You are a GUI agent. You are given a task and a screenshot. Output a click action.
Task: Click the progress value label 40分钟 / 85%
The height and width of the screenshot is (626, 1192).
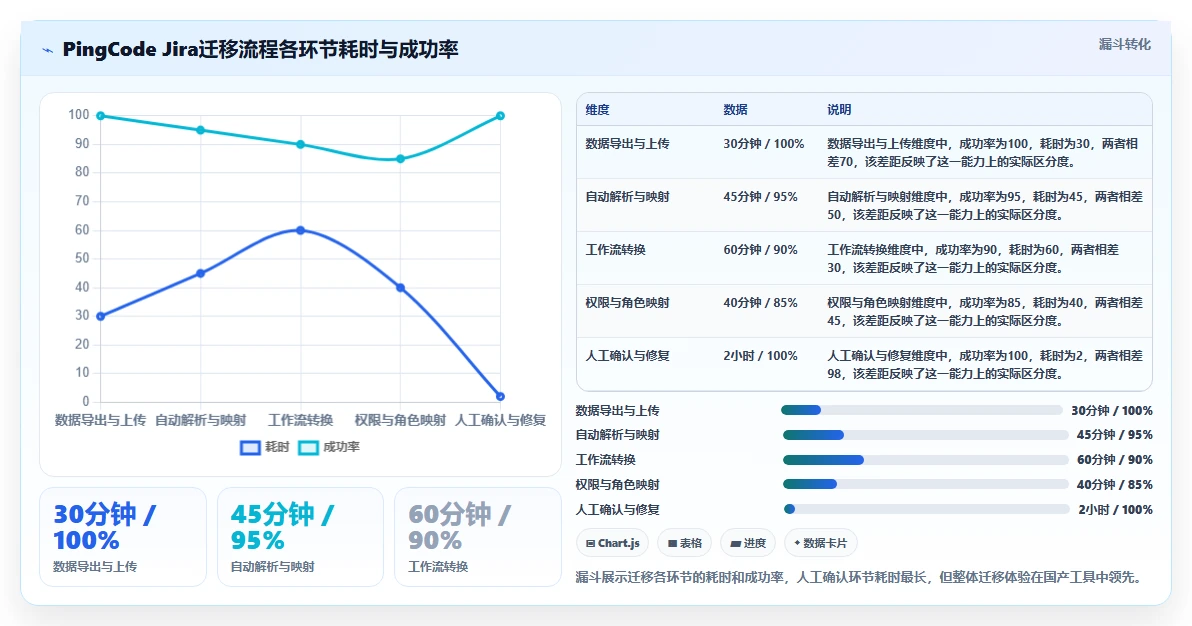pos(1114,485)
